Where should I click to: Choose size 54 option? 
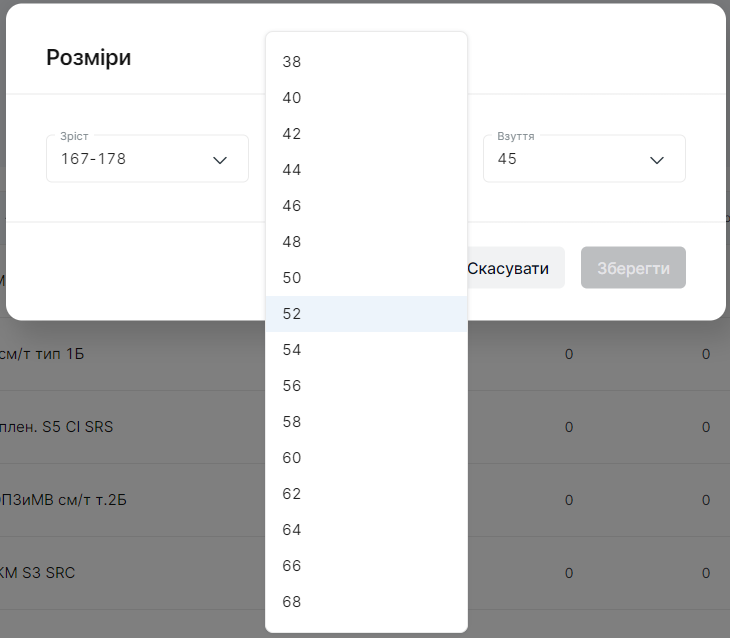pyautogui.click(x=366, y=350)
